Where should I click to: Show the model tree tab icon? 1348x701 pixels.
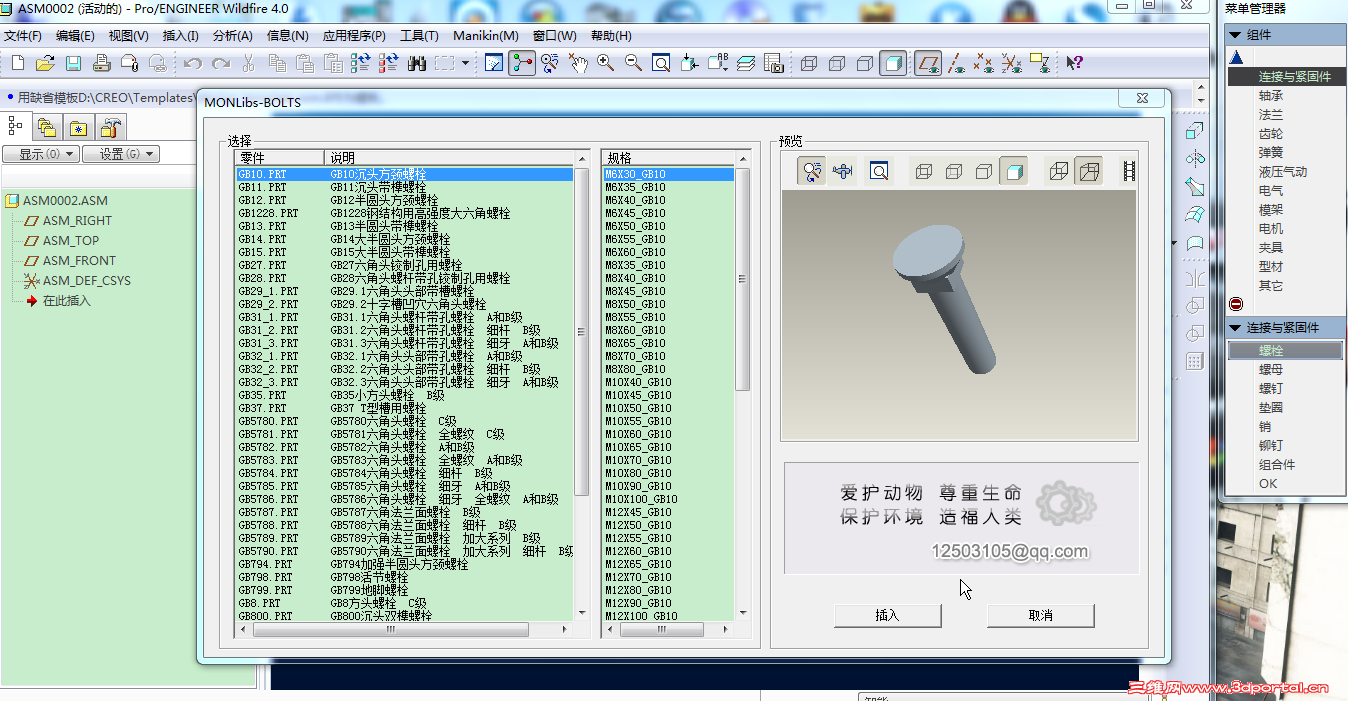(x=15, y=126)
